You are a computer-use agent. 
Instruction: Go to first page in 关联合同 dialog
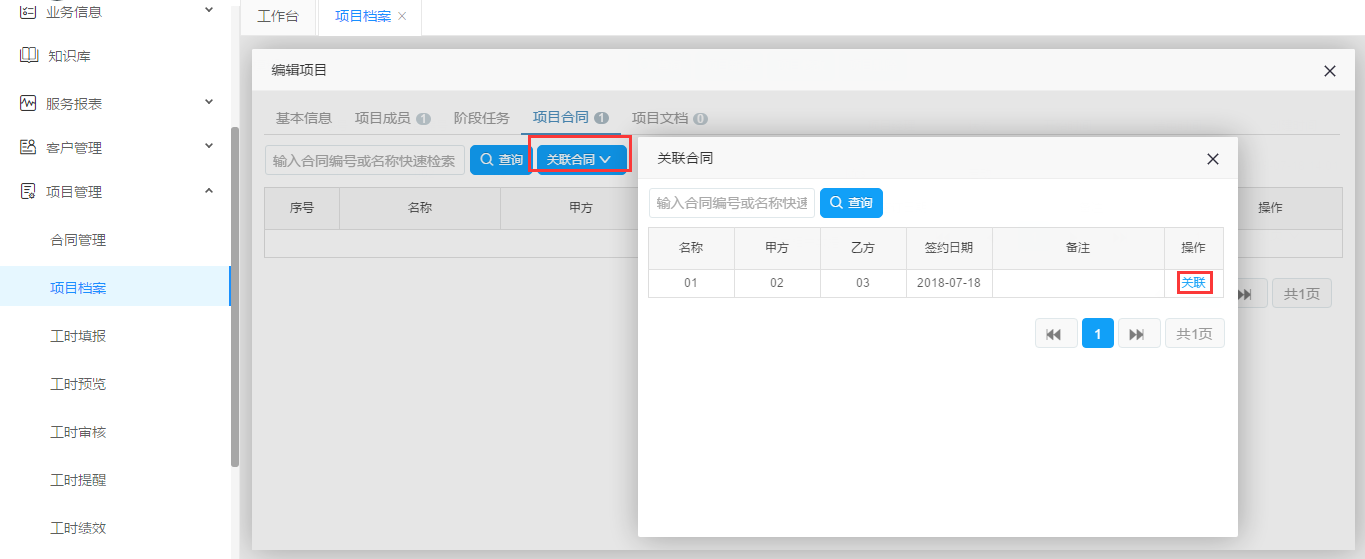1055,334
